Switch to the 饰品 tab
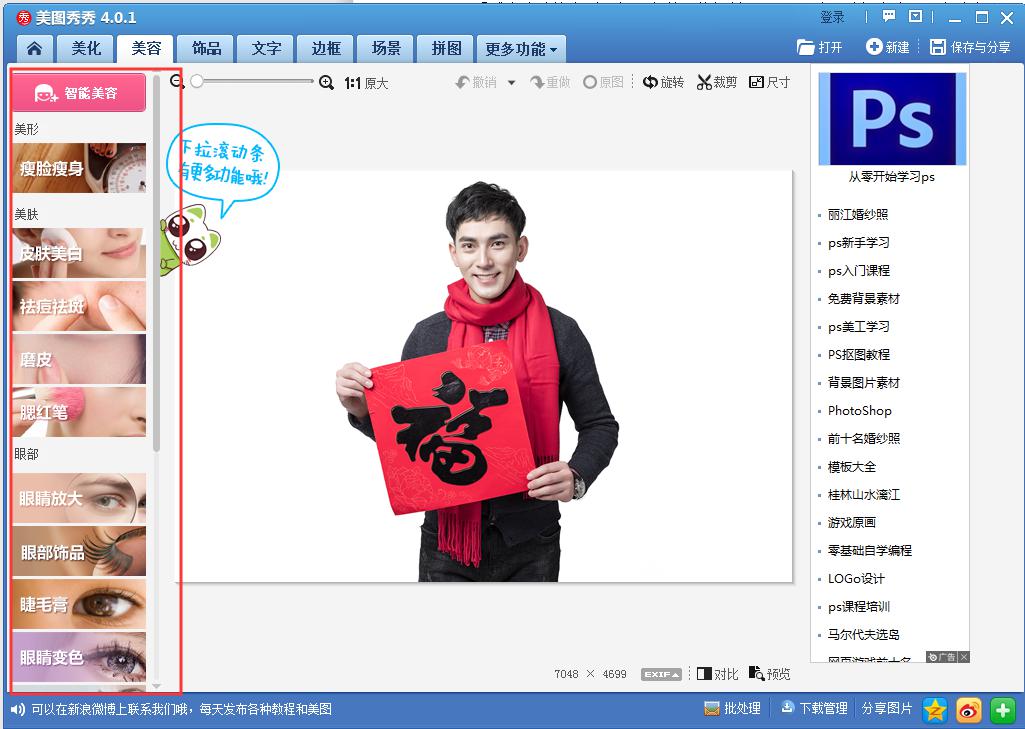The image size is (1025, 729). 207,48
